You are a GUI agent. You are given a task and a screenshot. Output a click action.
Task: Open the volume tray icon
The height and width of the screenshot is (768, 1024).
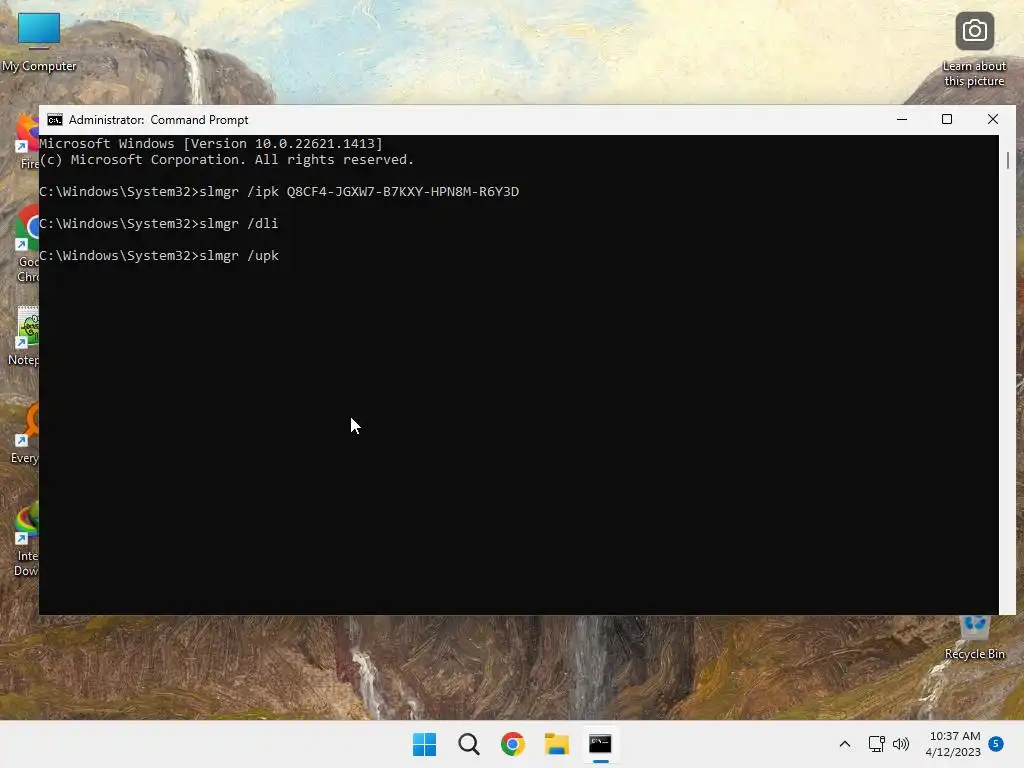coord(901,744)
